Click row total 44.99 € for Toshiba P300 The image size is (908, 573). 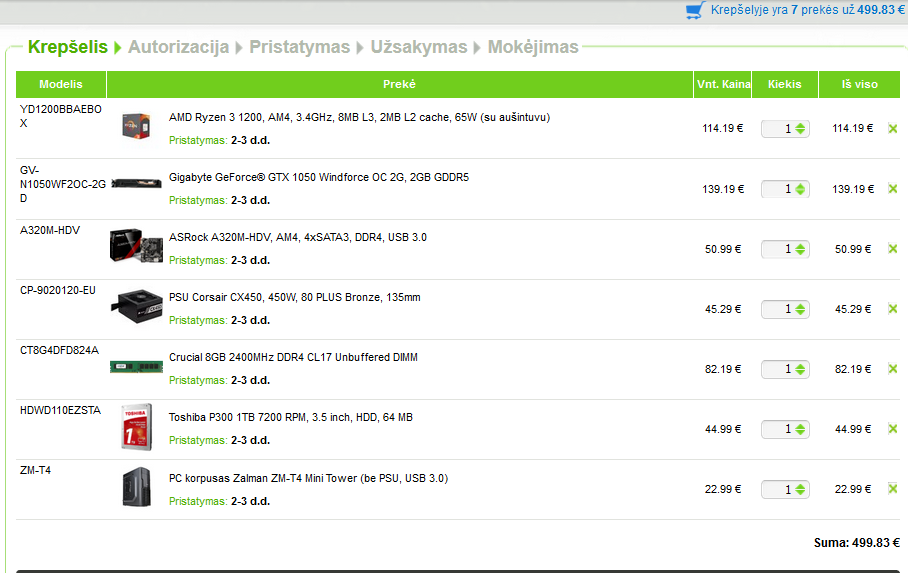853,429
